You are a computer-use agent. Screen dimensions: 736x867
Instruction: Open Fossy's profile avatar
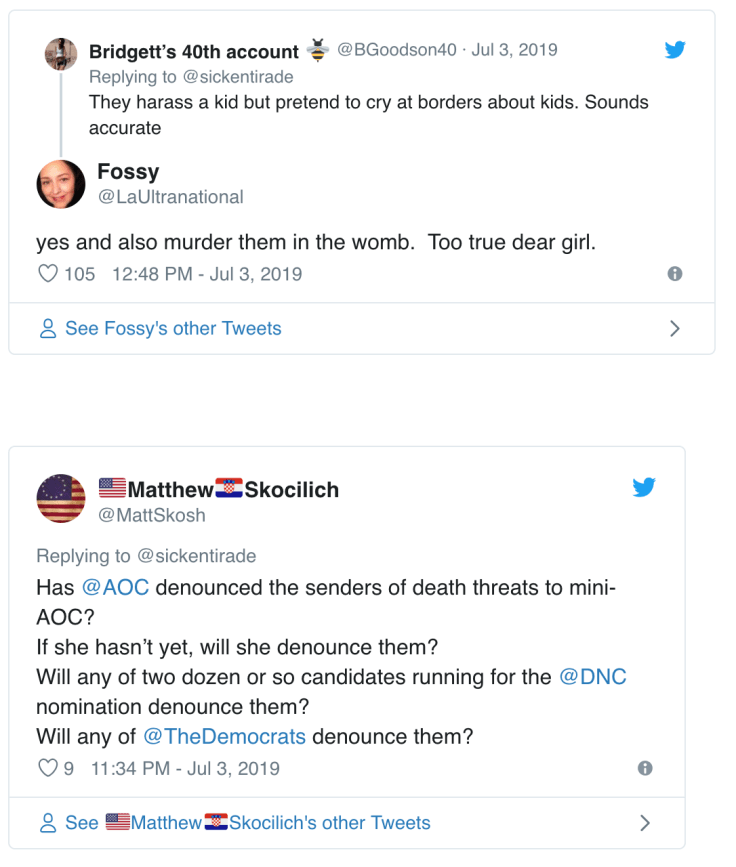coord(61,184)
